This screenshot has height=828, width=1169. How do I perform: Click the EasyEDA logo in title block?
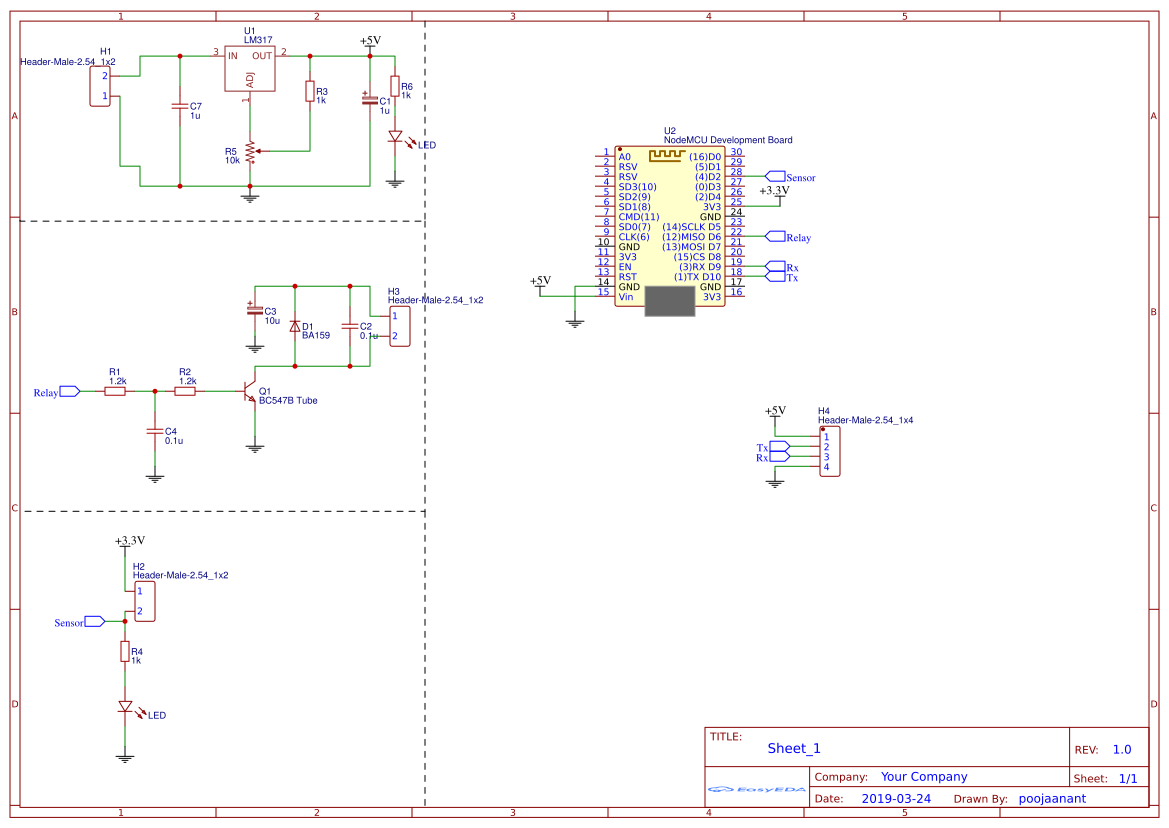(x=756, y=789)
